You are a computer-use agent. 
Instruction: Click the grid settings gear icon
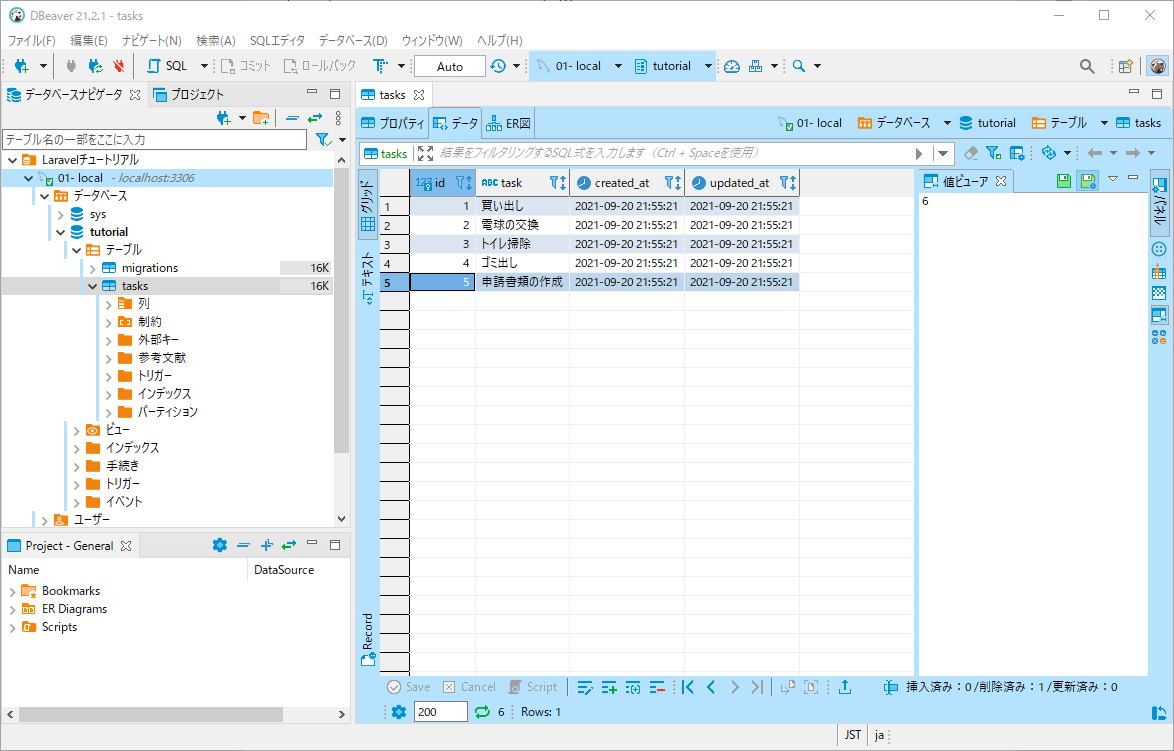(399, 712)
